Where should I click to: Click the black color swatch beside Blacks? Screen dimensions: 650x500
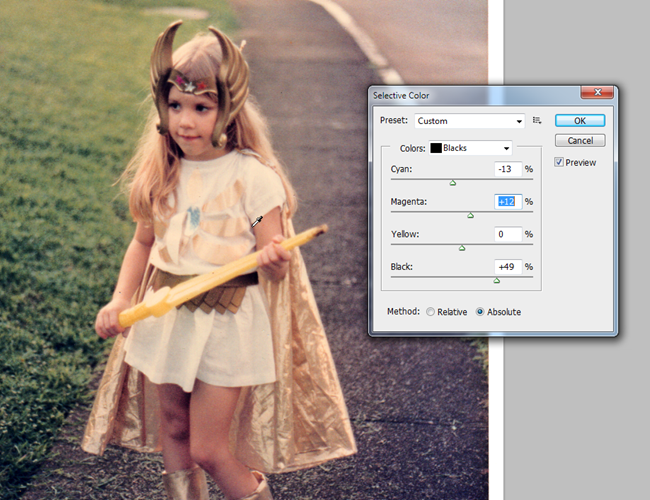(x=436, y=148)
